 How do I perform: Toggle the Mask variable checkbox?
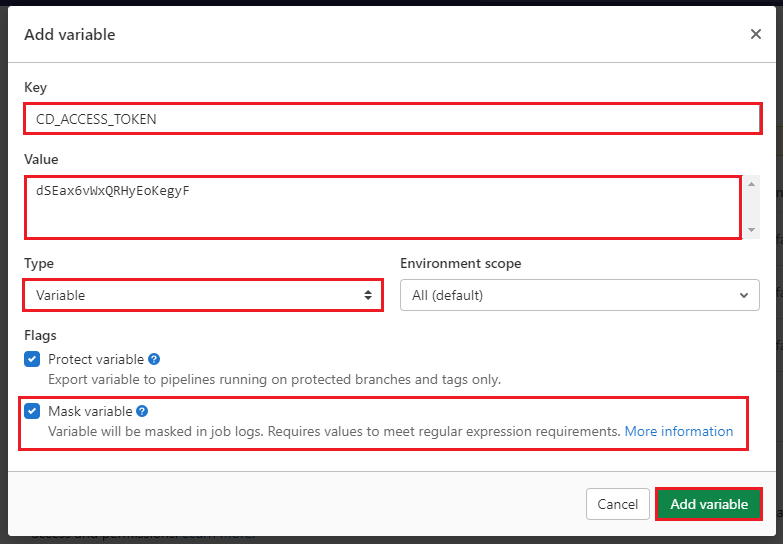pyautogui.click(x=32, y=411)
